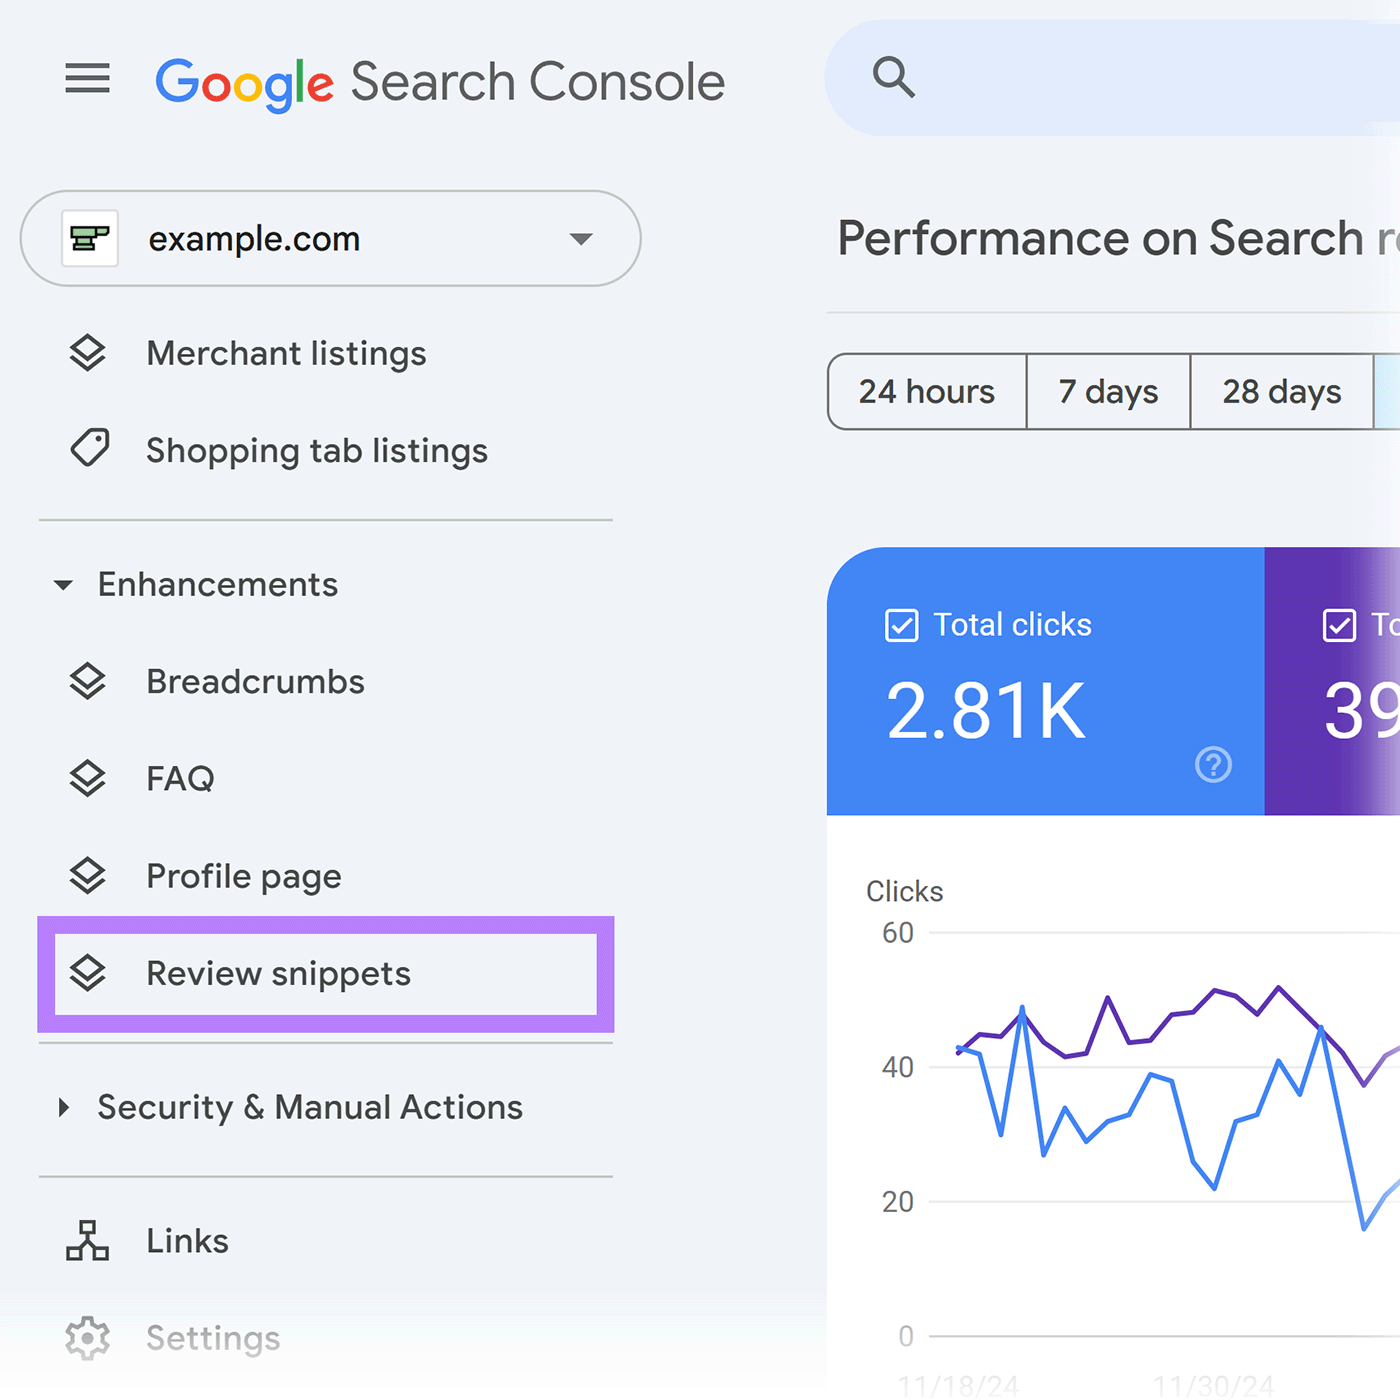
Task: Select the Profile page enhancement
Action: tap(243, 876)
